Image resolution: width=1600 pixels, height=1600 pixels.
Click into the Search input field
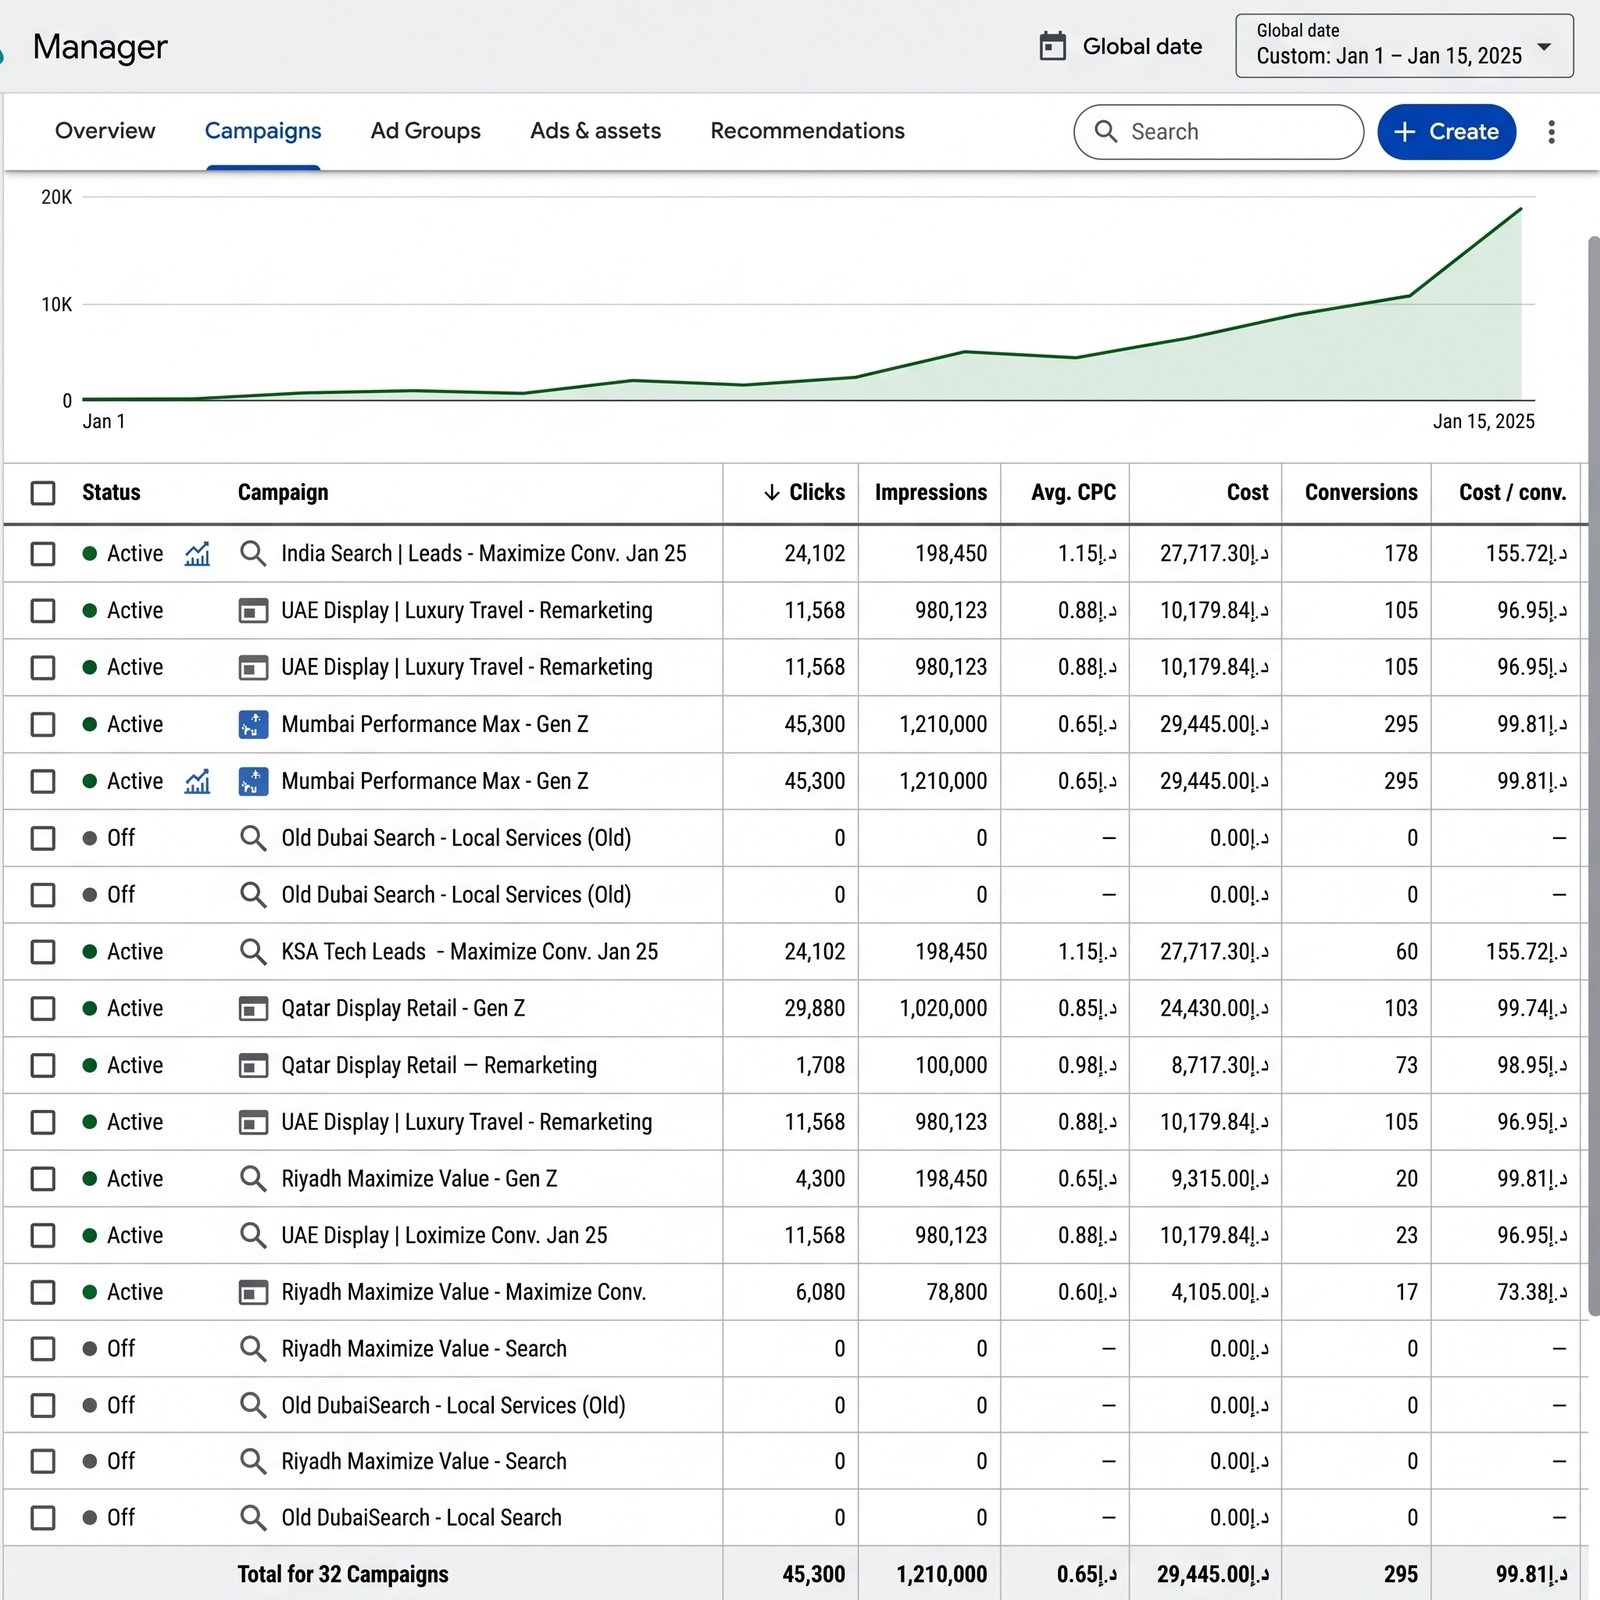pos(1218,131)
